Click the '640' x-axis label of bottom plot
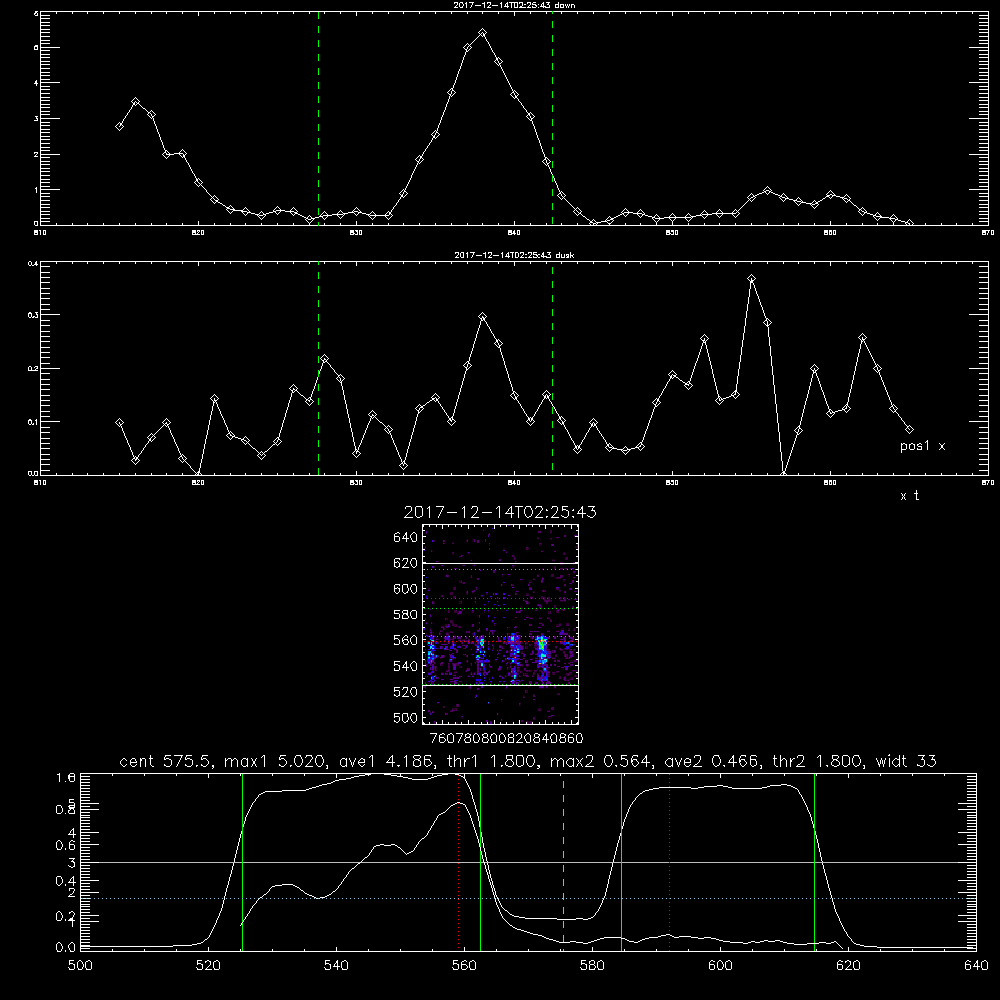This screenshot has width=1000, height=1000. (976, 966)
